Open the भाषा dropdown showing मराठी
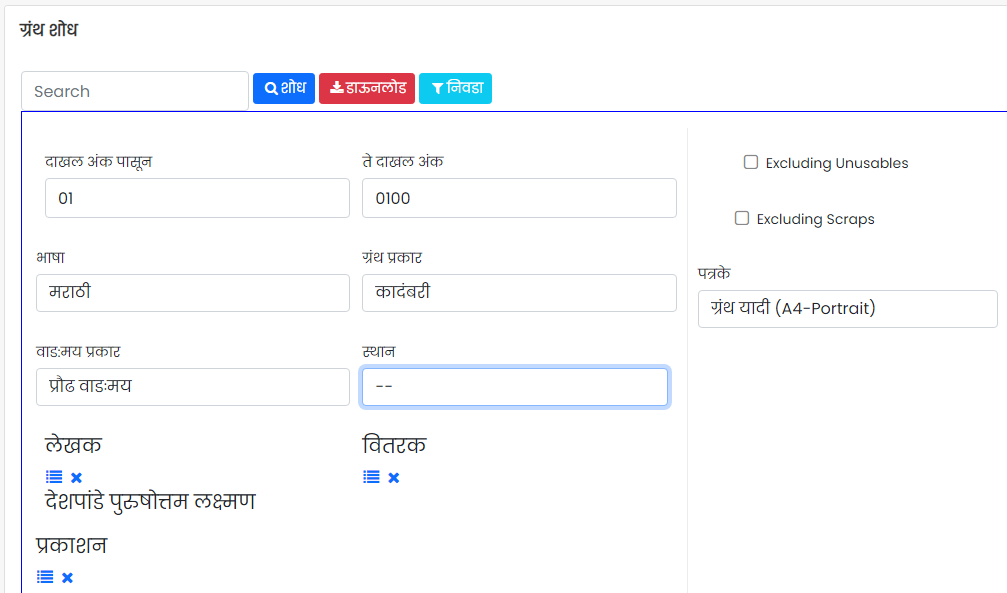The image size is (1007, 593). [193, 293]
